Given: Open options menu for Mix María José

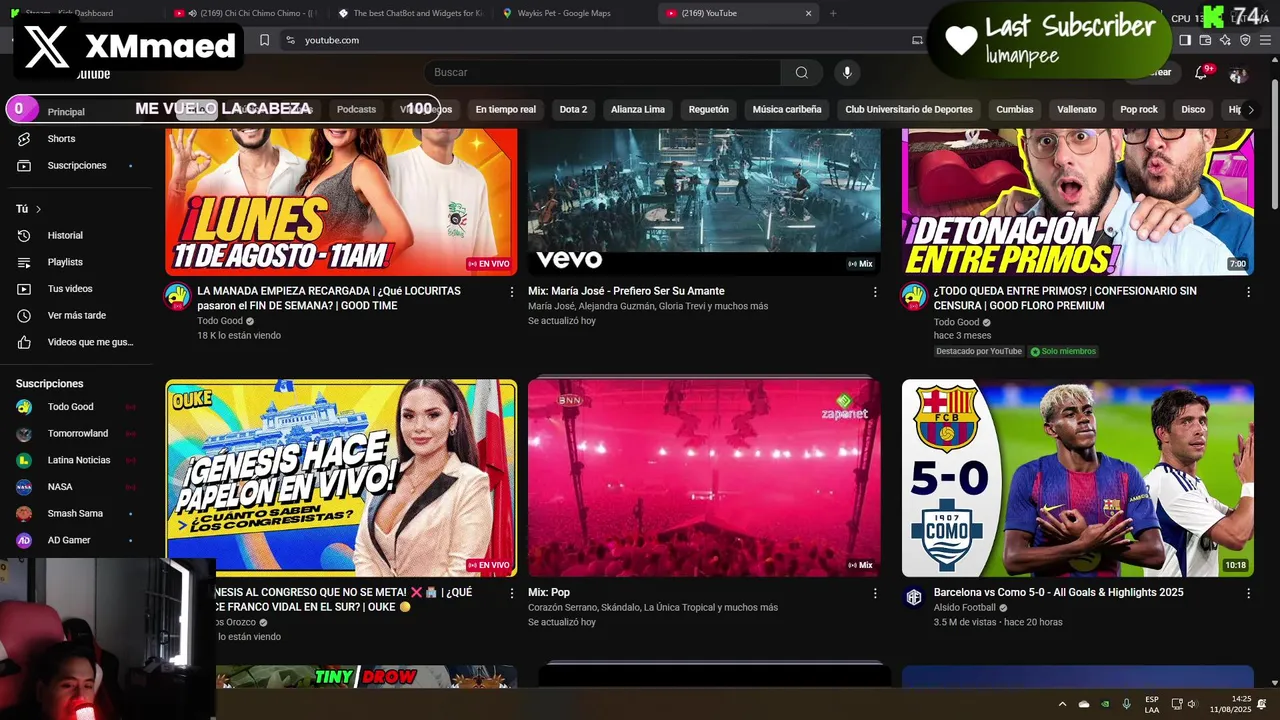Looking at the screenshot, I should click(875, 292).
